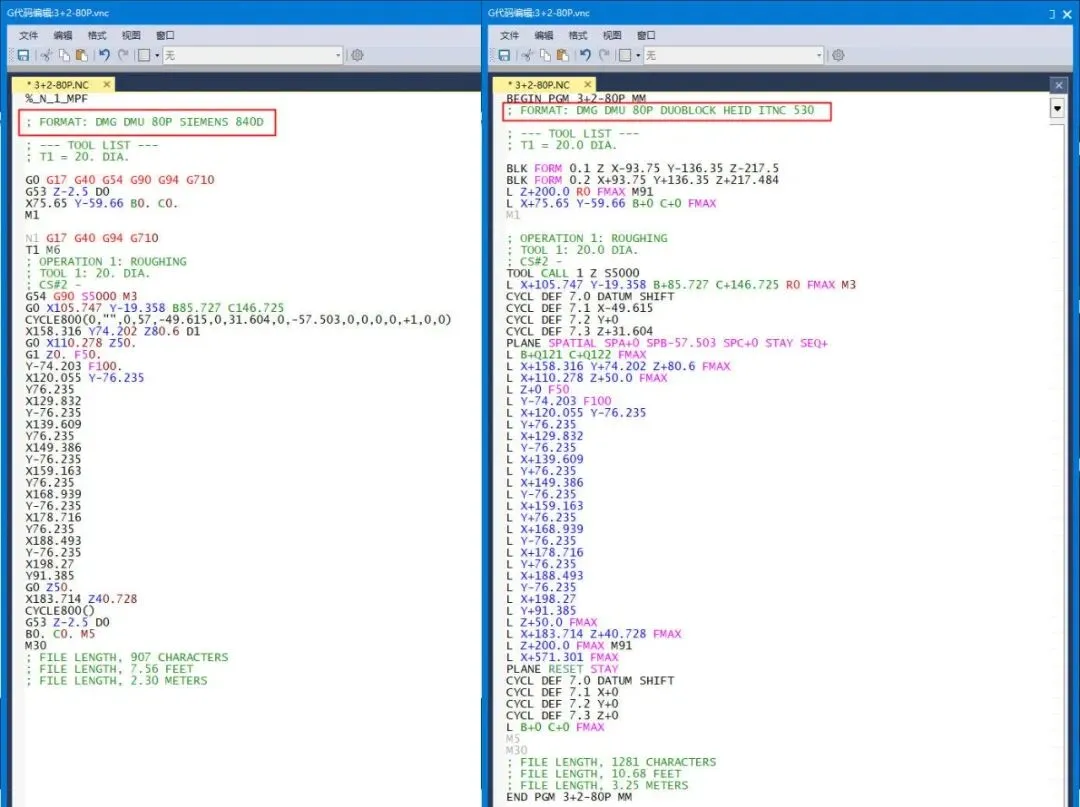Click the FILE LENGTH, 907 CHARACTERS comment
The height and width of the screenshot is (807, 1080).
[x=127, y=657]
